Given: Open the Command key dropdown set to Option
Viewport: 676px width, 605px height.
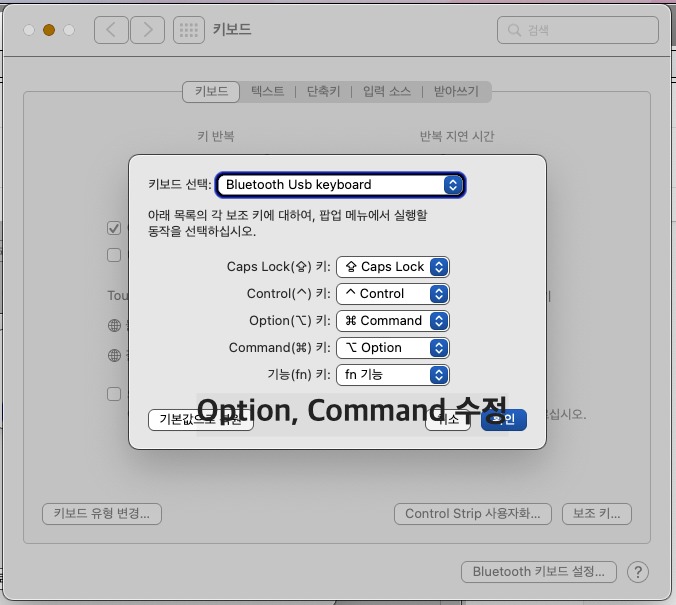Looking at the screenshot, I should click(393, 348).
